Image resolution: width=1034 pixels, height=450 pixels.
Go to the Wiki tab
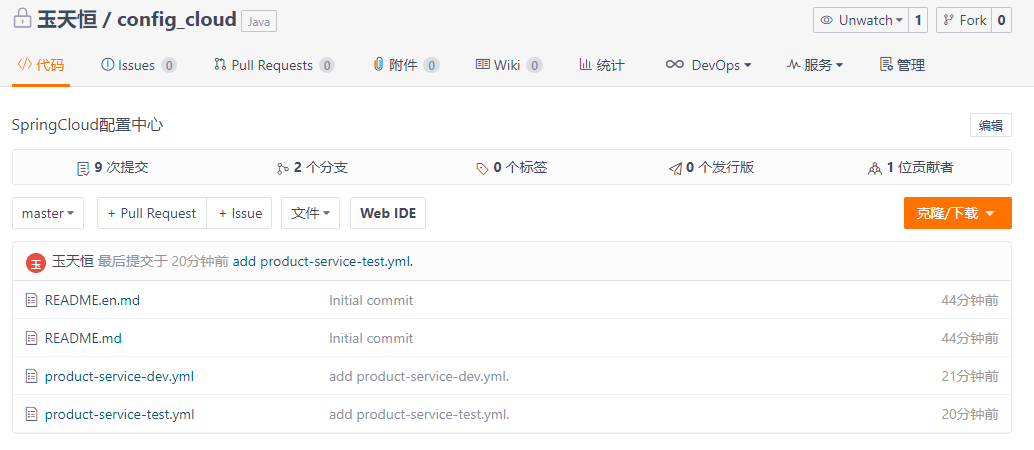[x=509, y=65]
